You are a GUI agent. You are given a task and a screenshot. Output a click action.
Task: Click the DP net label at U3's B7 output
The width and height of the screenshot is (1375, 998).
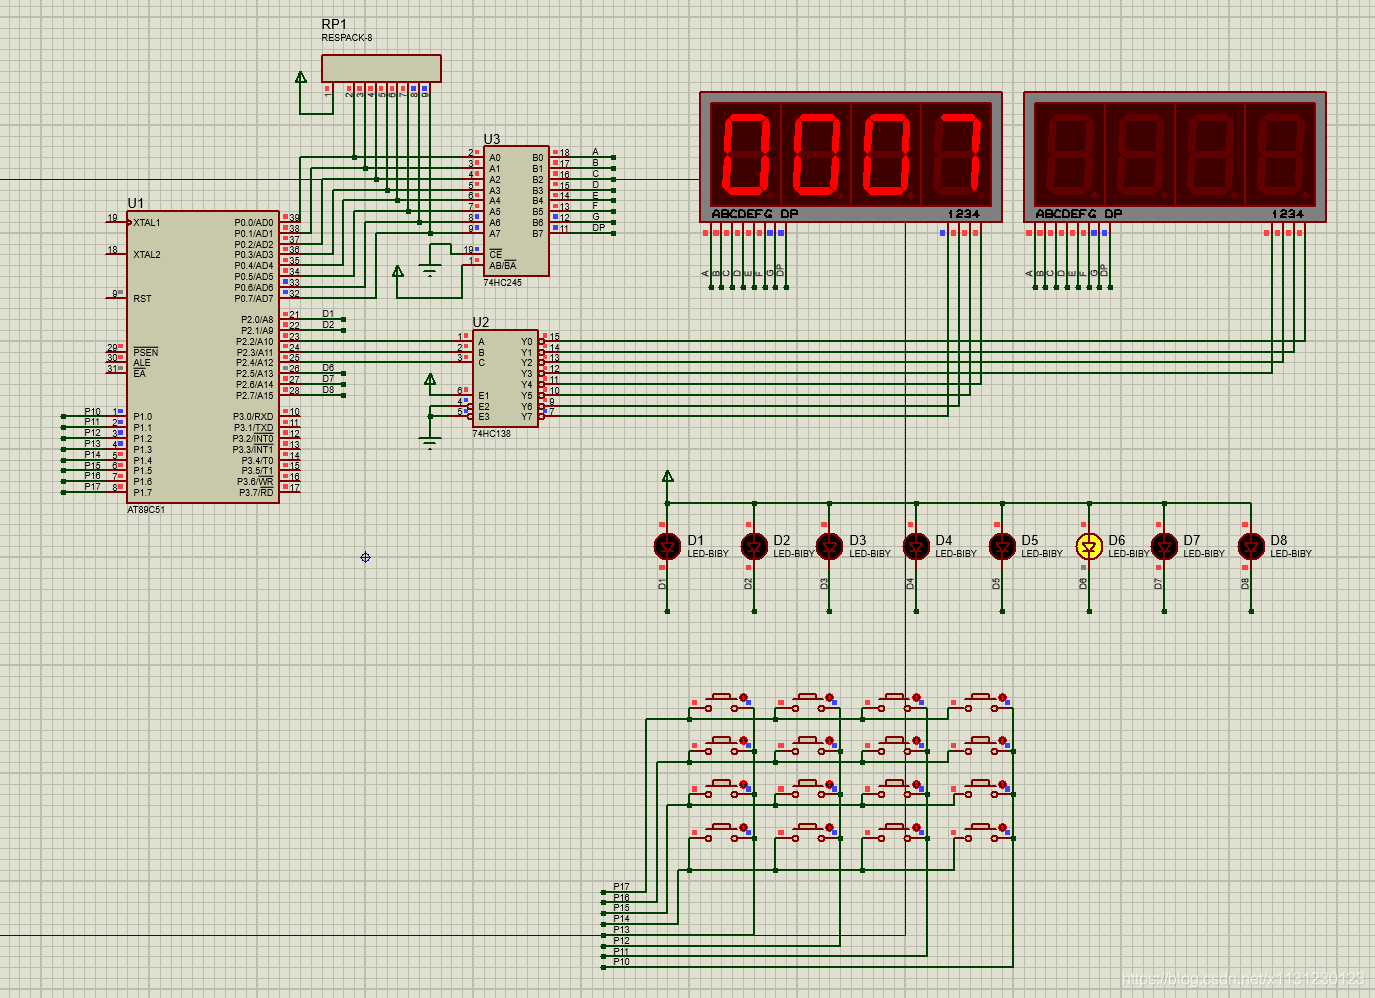pyautogui.click(x=598, y=228)
